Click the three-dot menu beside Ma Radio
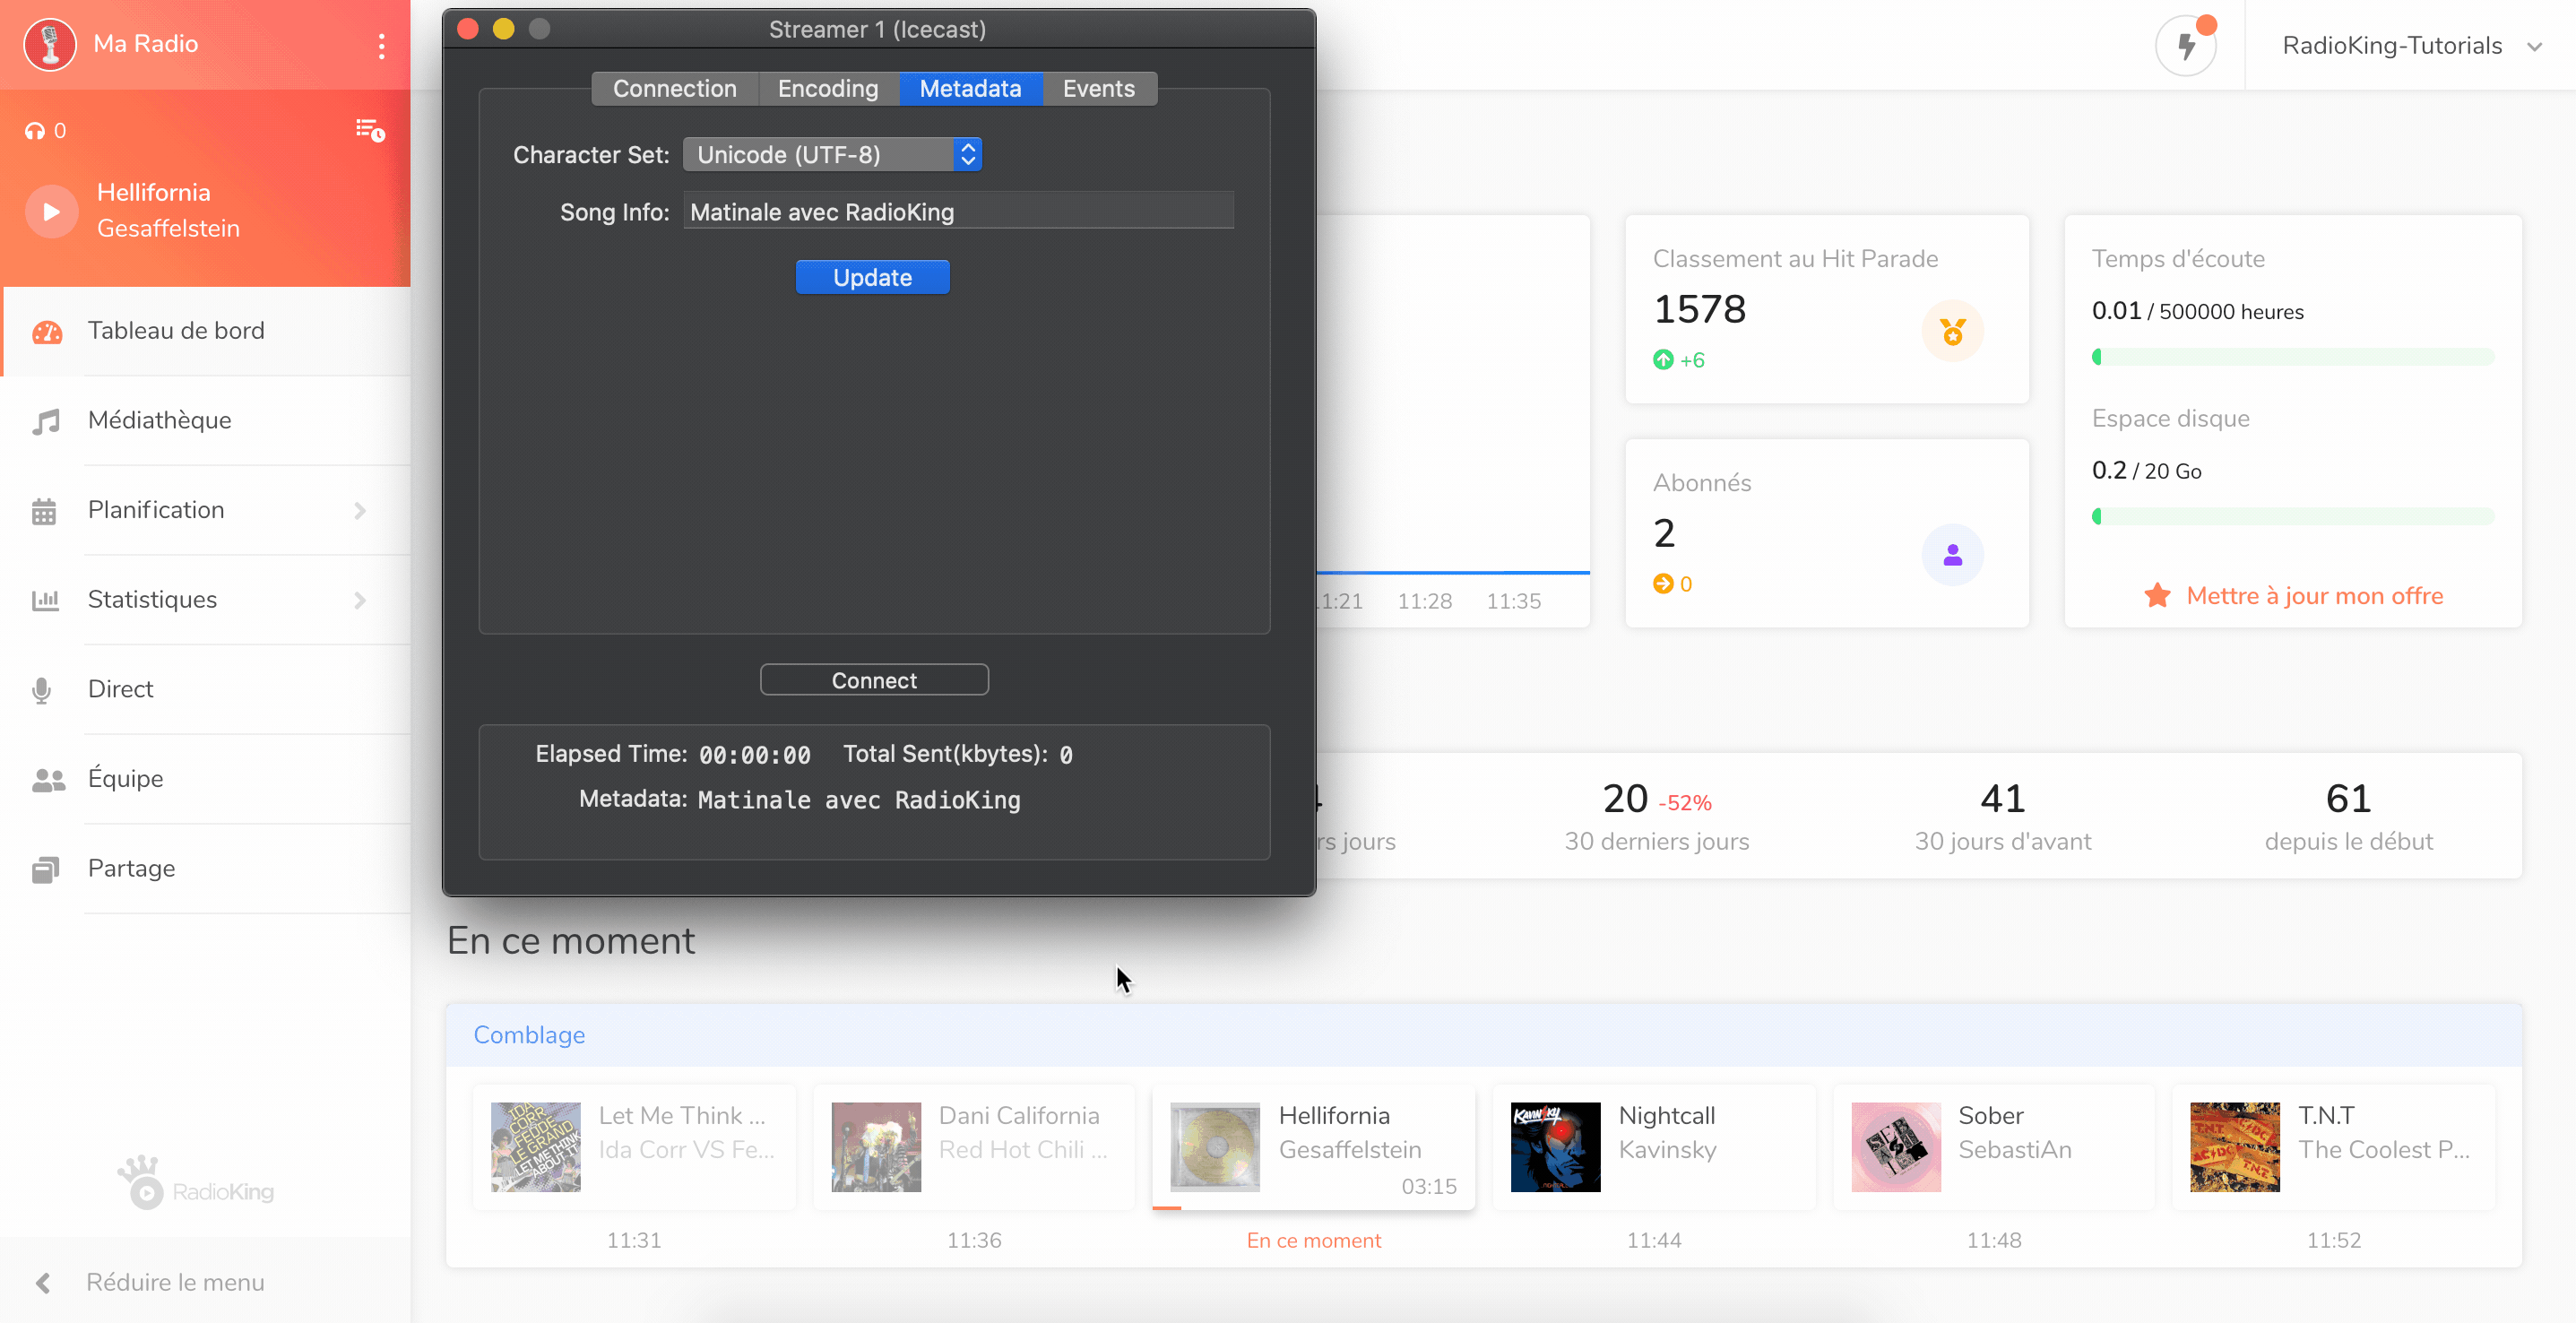Viewport: 2576px width, 1323px height. point(381,45)
